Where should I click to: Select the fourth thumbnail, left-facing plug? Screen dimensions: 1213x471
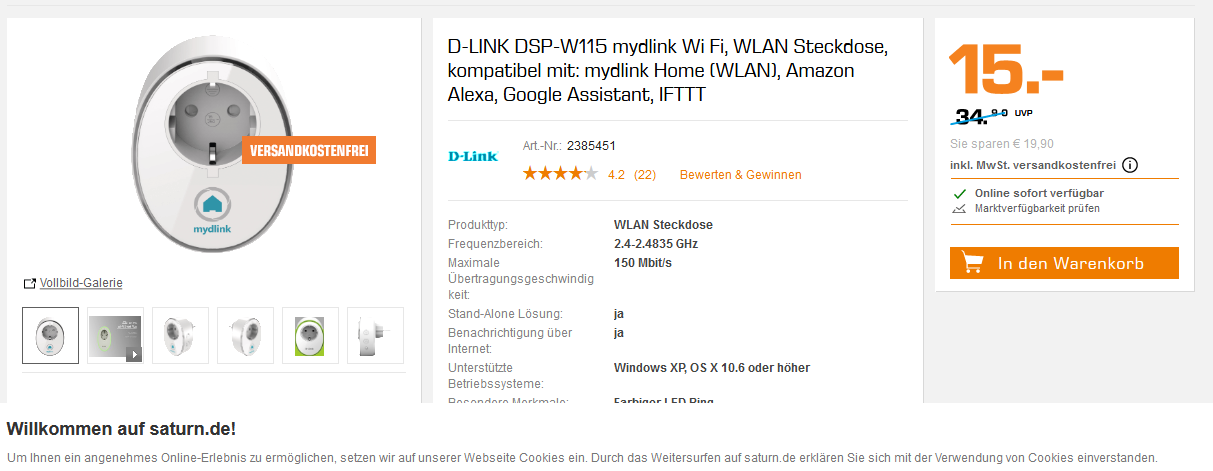[245, 335]
